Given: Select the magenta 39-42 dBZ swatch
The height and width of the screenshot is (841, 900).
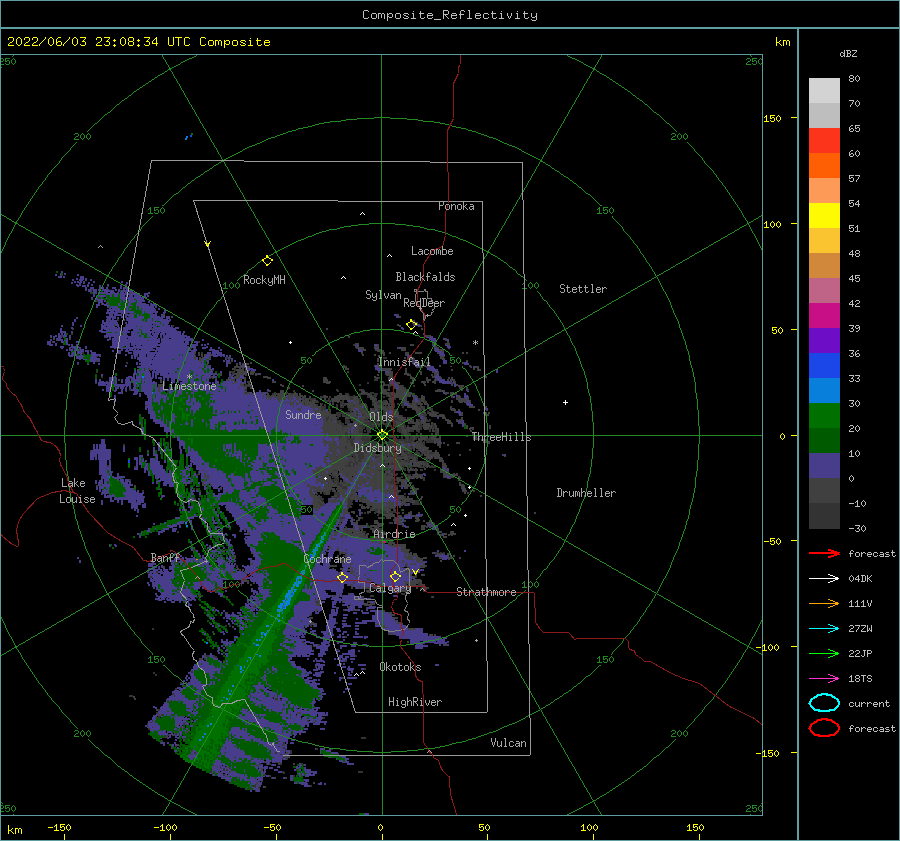Looking at the screenshot, I should point(824,316).
